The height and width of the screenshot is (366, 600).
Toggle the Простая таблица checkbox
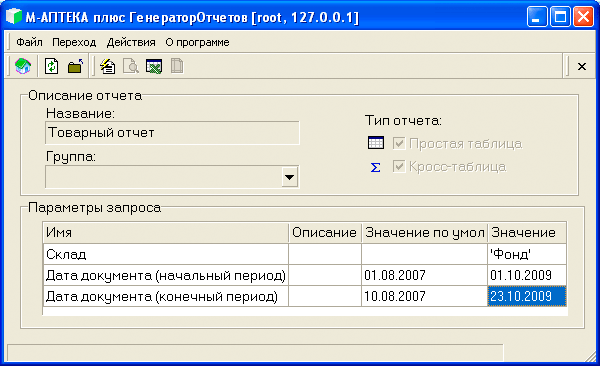399,144
